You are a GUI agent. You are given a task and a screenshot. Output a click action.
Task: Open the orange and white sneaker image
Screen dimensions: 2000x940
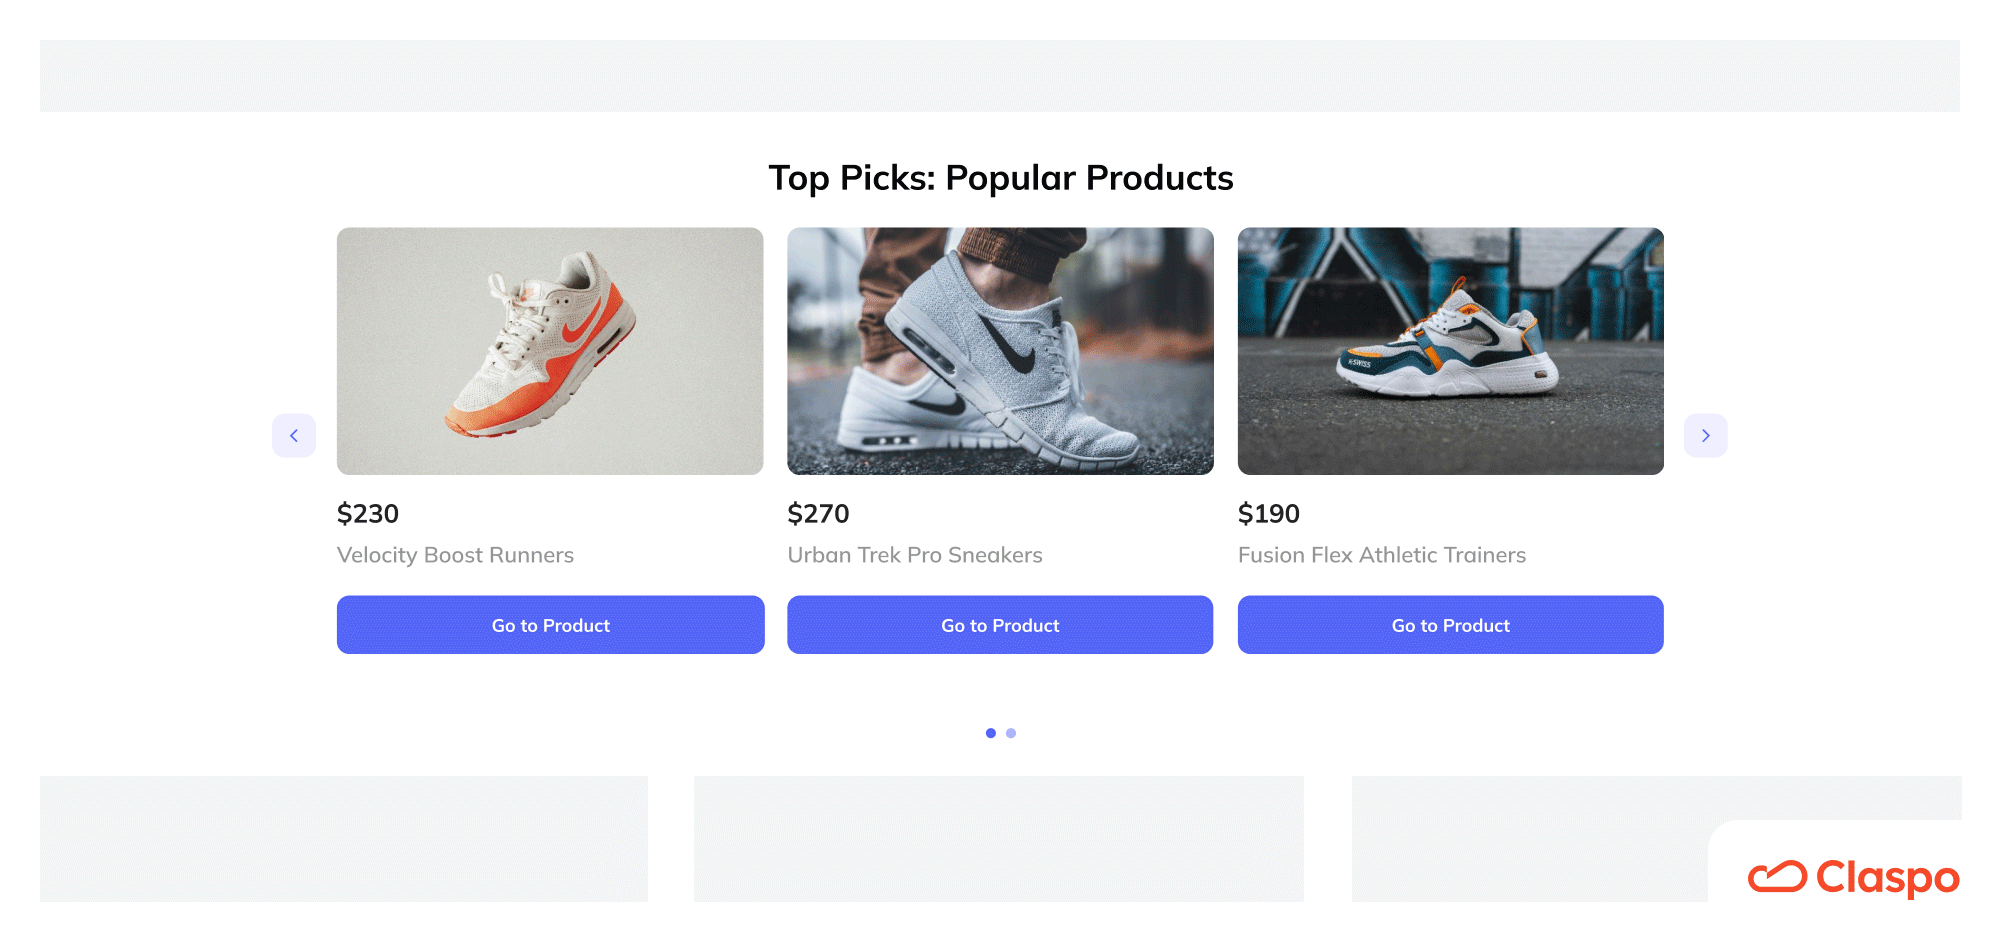550,351
